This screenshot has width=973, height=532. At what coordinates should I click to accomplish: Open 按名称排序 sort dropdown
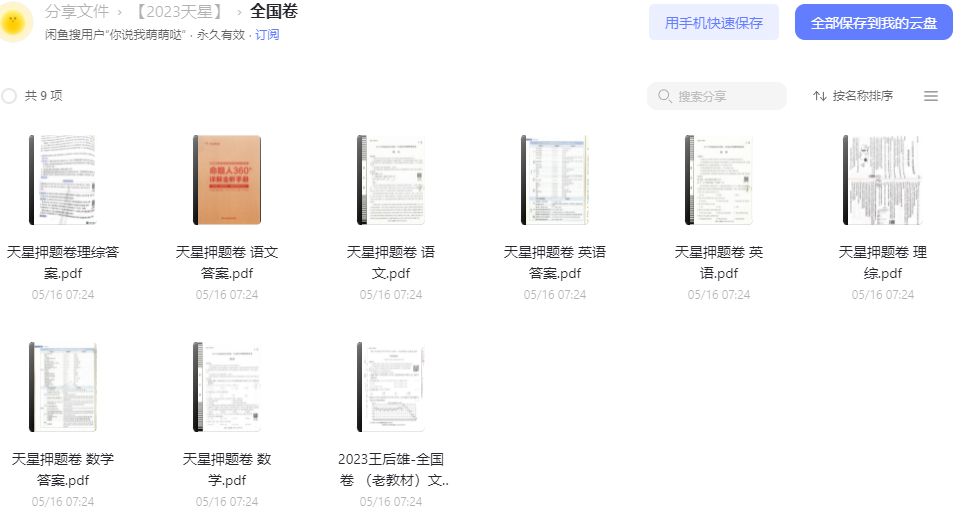pyautogui.click(x=853, y=96)
